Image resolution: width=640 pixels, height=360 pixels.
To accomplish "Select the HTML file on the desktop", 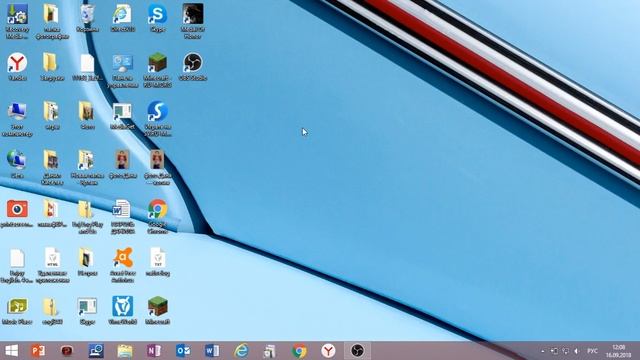I will [x=52, y=265].
